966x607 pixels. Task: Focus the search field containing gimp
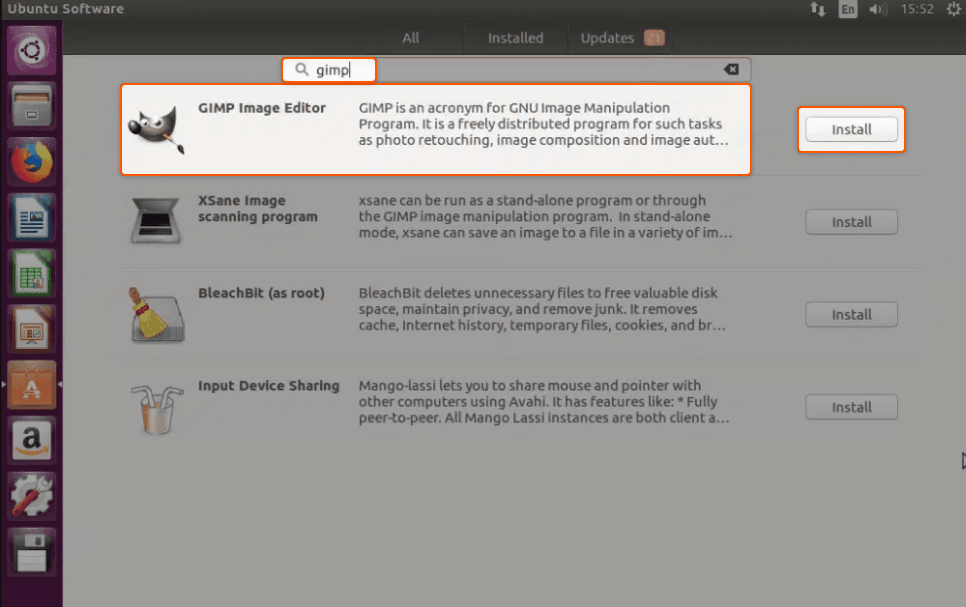(516, 70)
